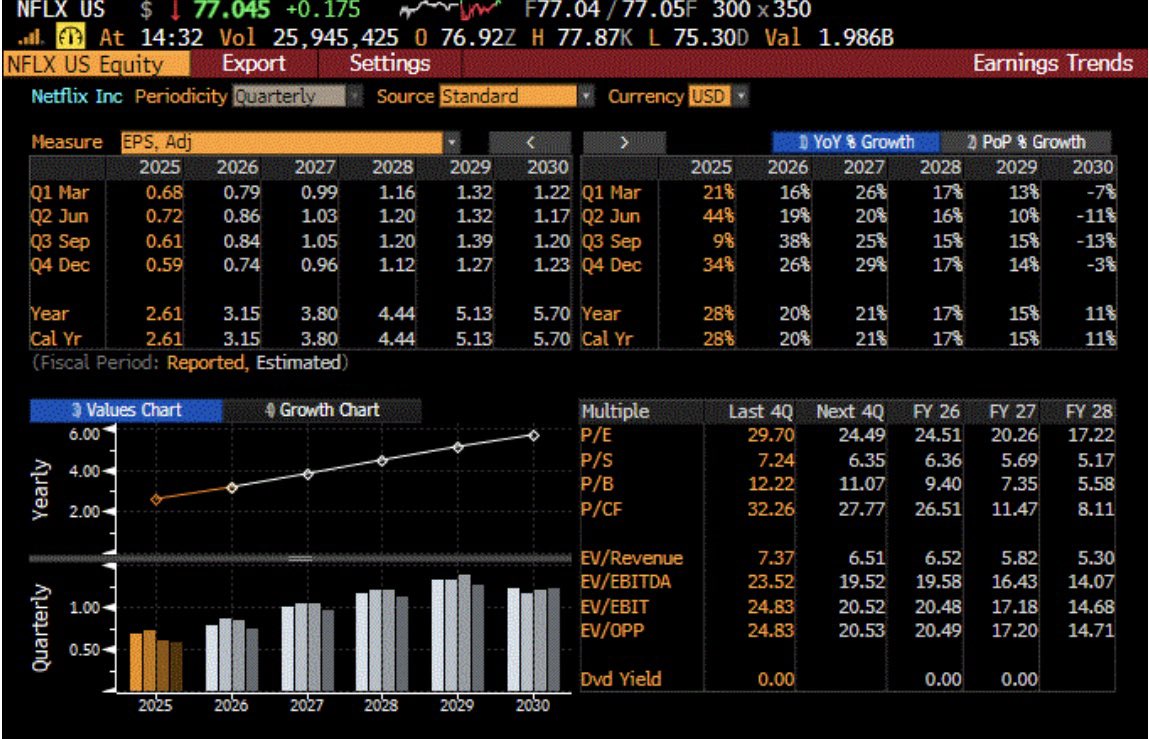The image size is (1149, 739).
Task: Click the Values Chart button
Action: click(x=126, y=410)
